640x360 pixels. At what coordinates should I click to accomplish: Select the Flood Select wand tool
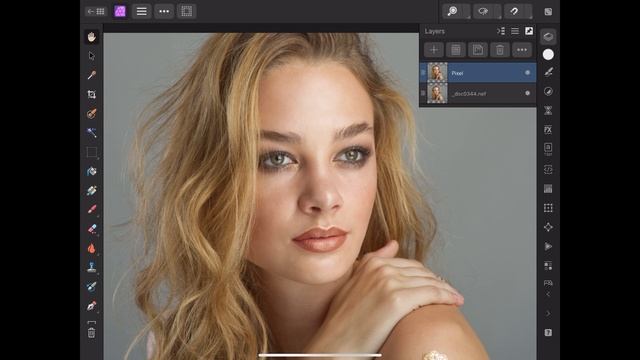pyautogui.click(x=91, y=132)
